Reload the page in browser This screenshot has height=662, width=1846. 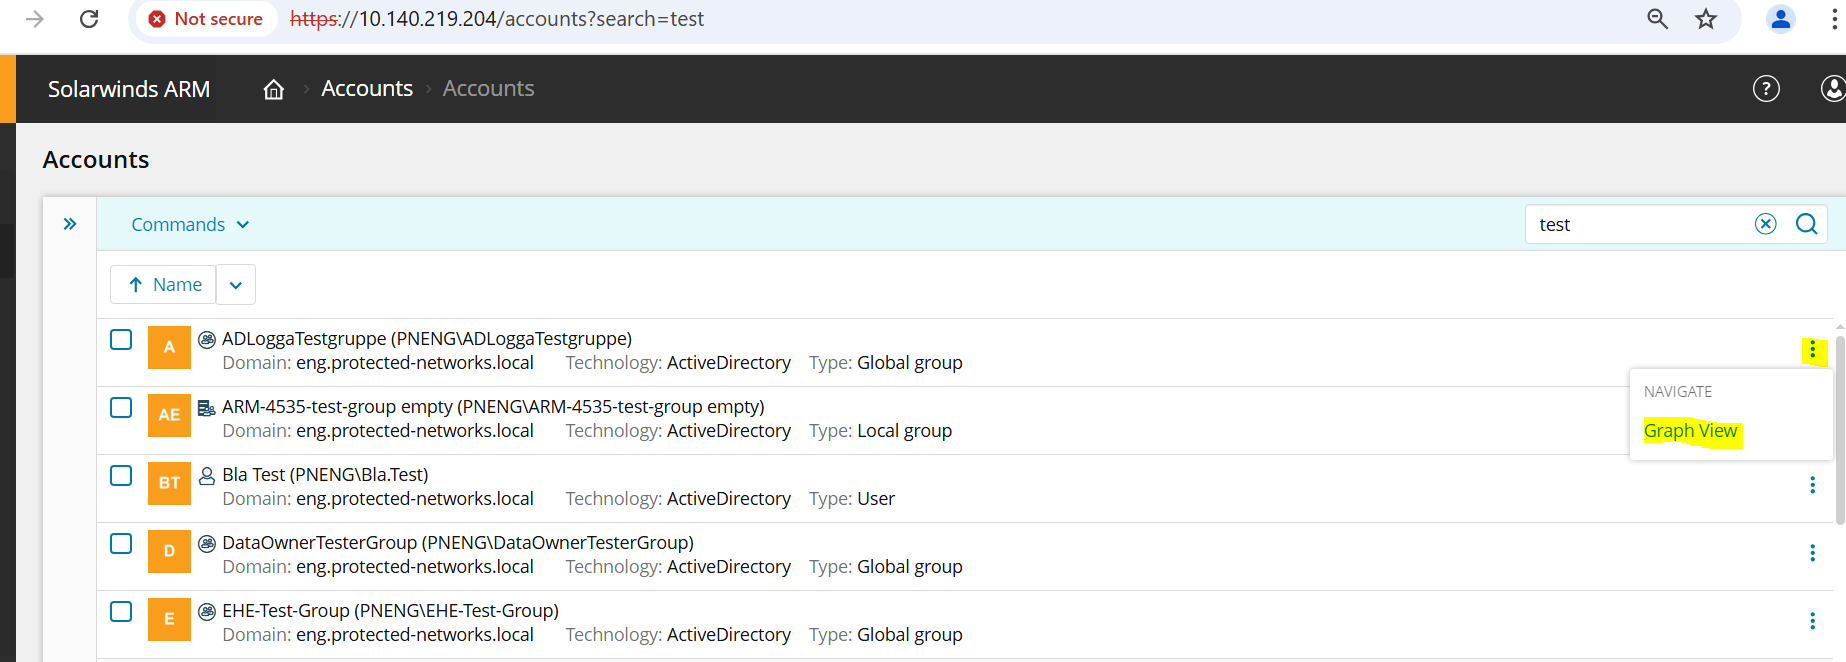[x=89, y=19]
